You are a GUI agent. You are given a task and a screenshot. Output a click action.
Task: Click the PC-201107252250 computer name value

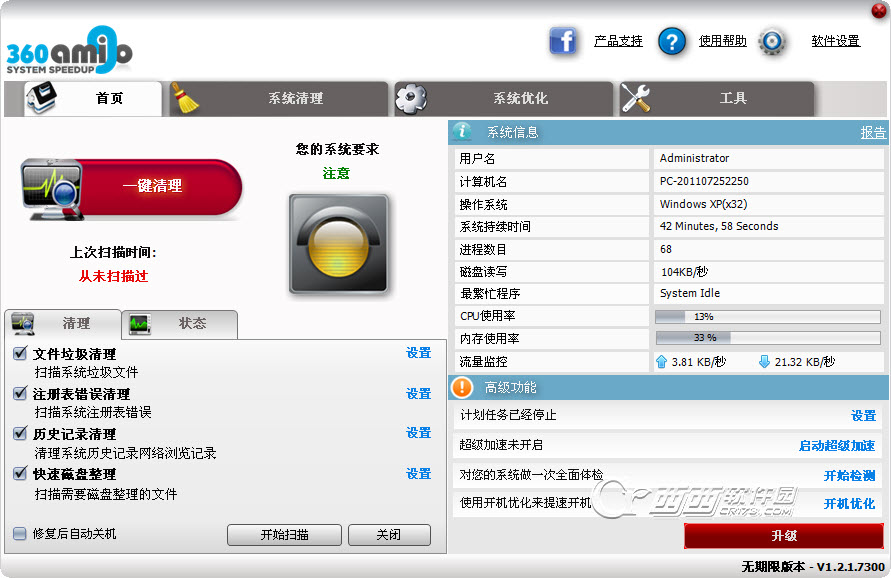point(704,181)
